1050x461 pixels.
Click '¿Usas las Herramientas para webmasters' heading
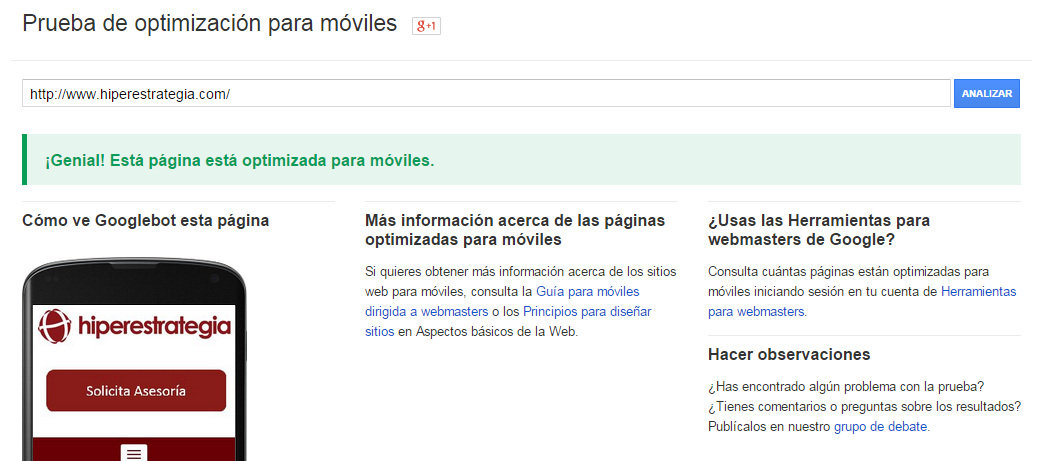[x=819, y=230]
